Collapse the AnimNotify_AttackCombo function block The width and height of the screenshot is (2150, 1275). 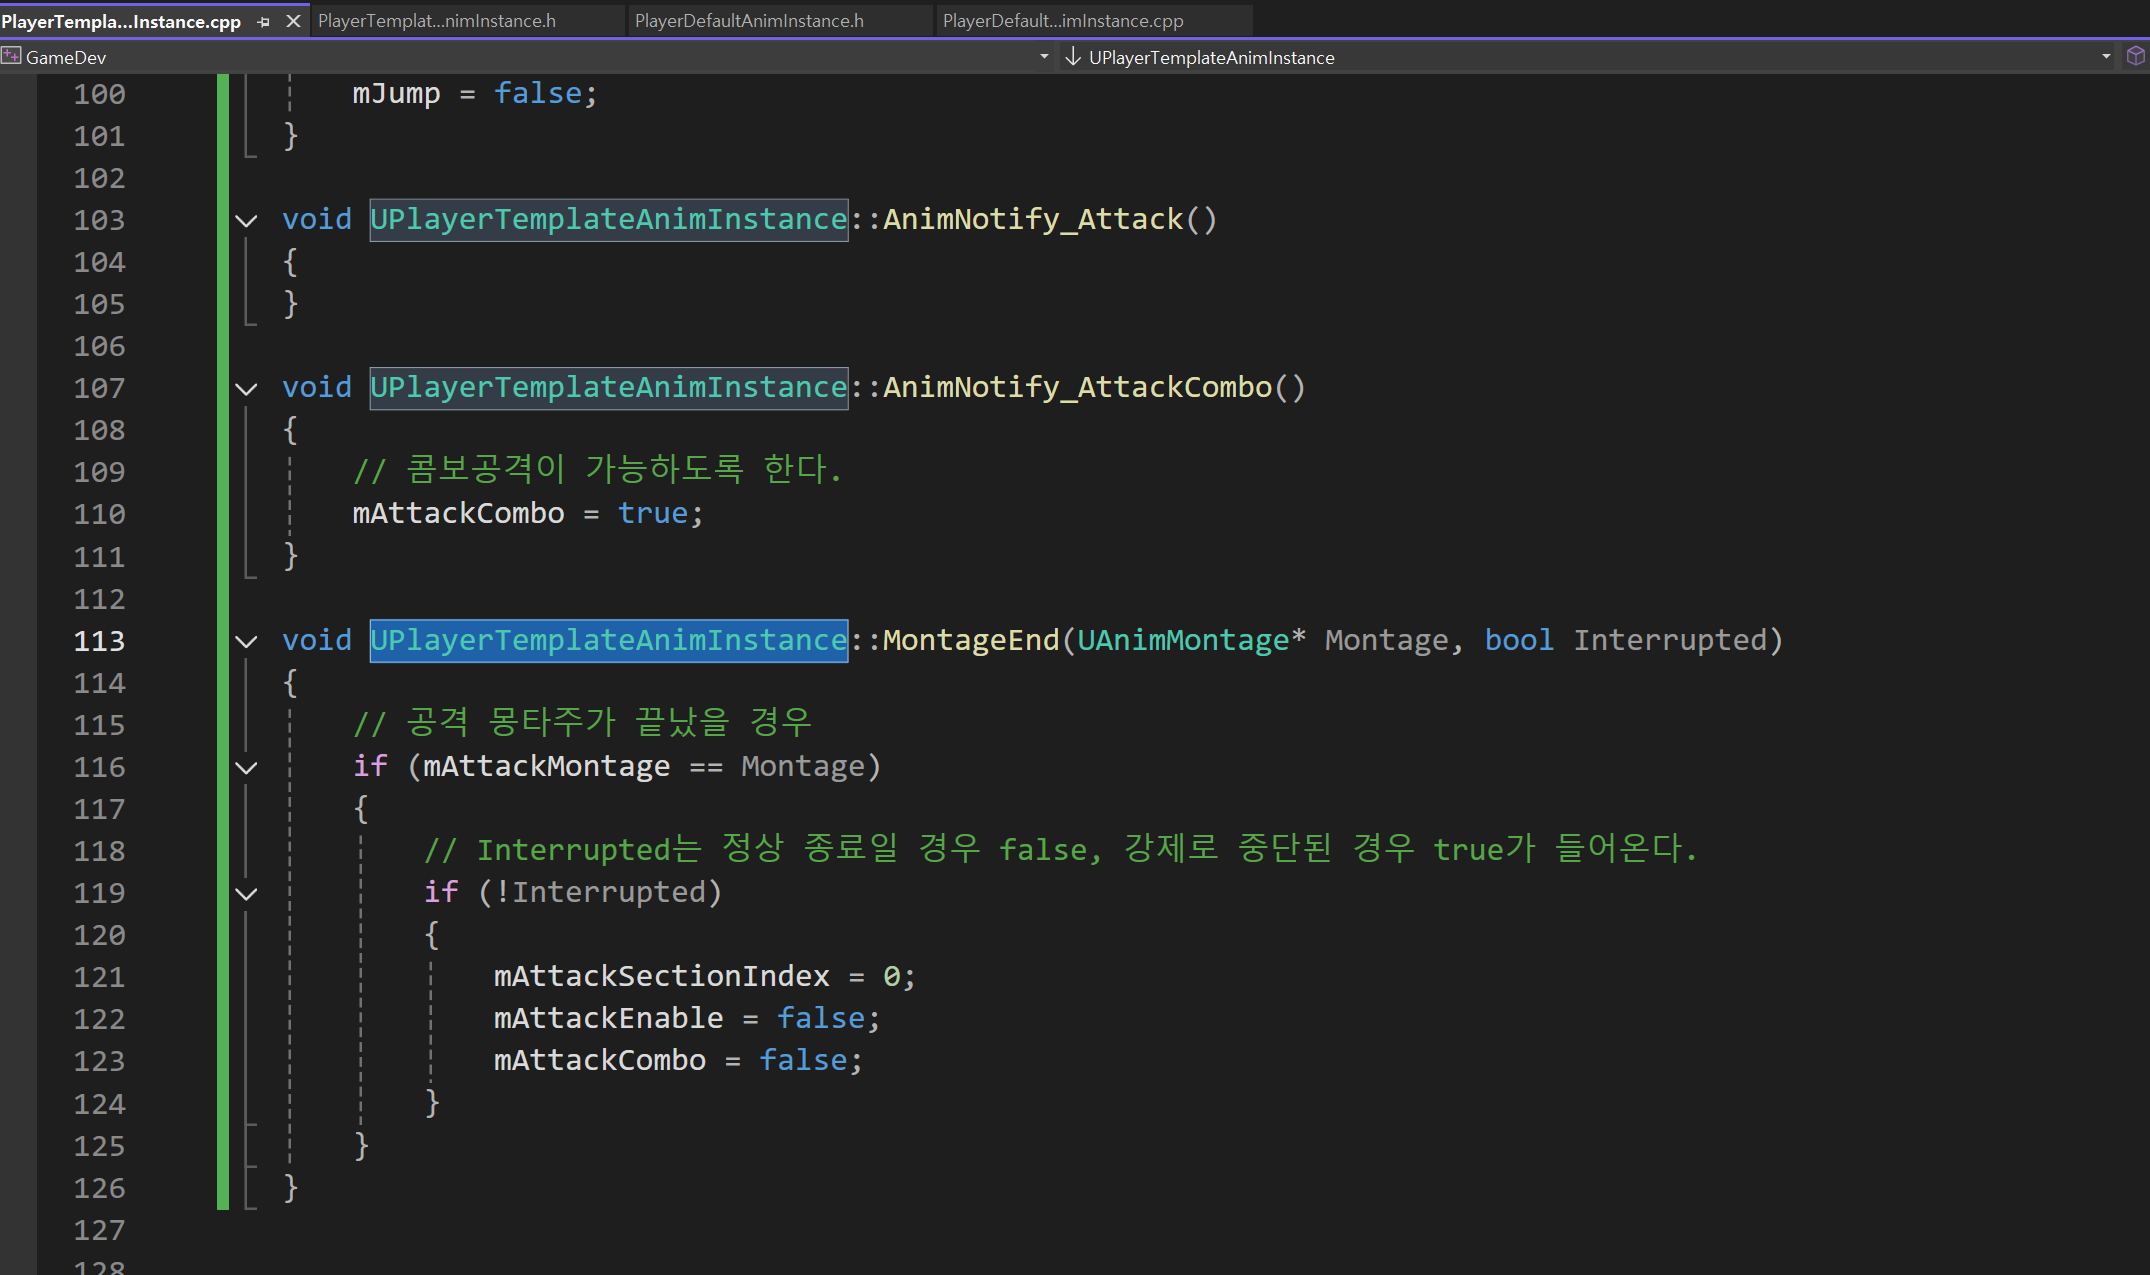(246, 388)
